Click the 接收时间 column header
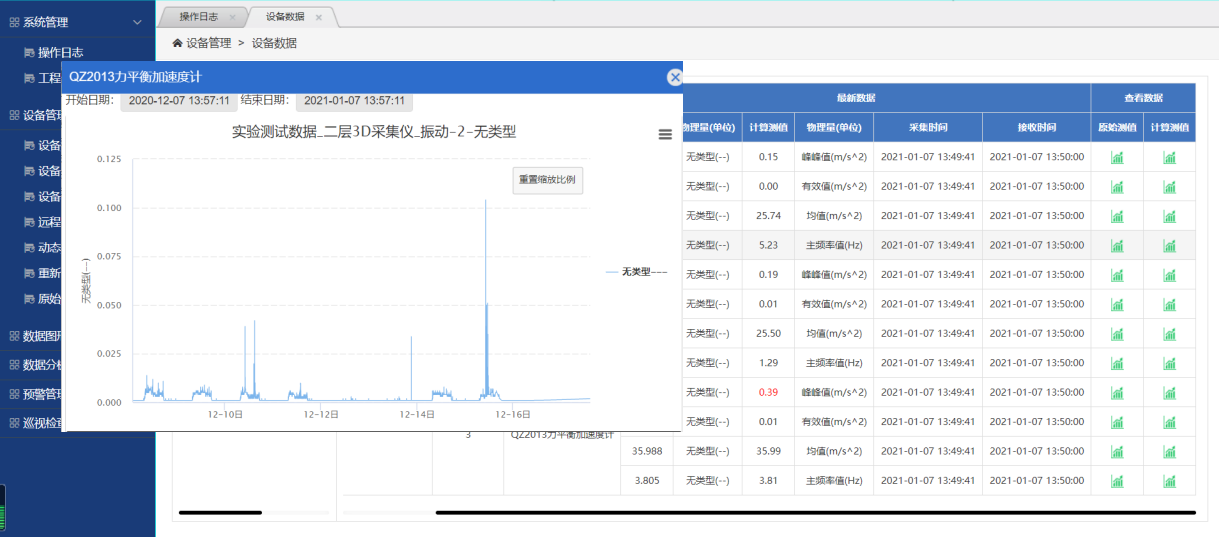 1037,127
